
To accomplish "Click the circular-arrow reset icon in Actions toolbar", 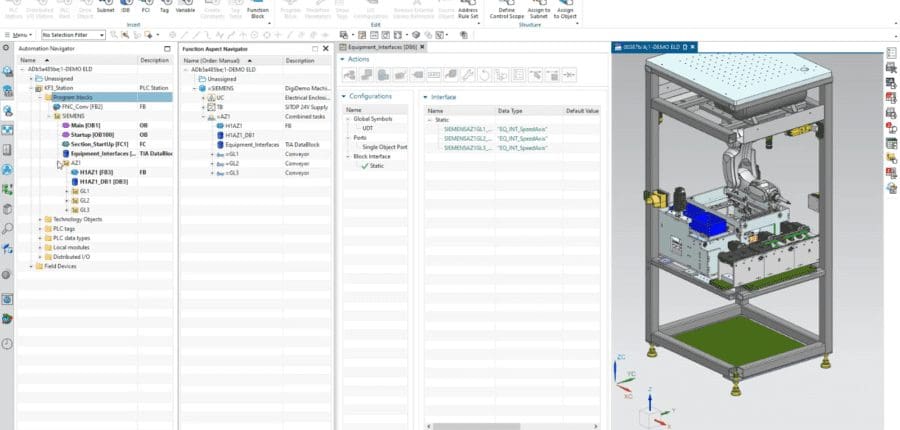I will [484, 75].
